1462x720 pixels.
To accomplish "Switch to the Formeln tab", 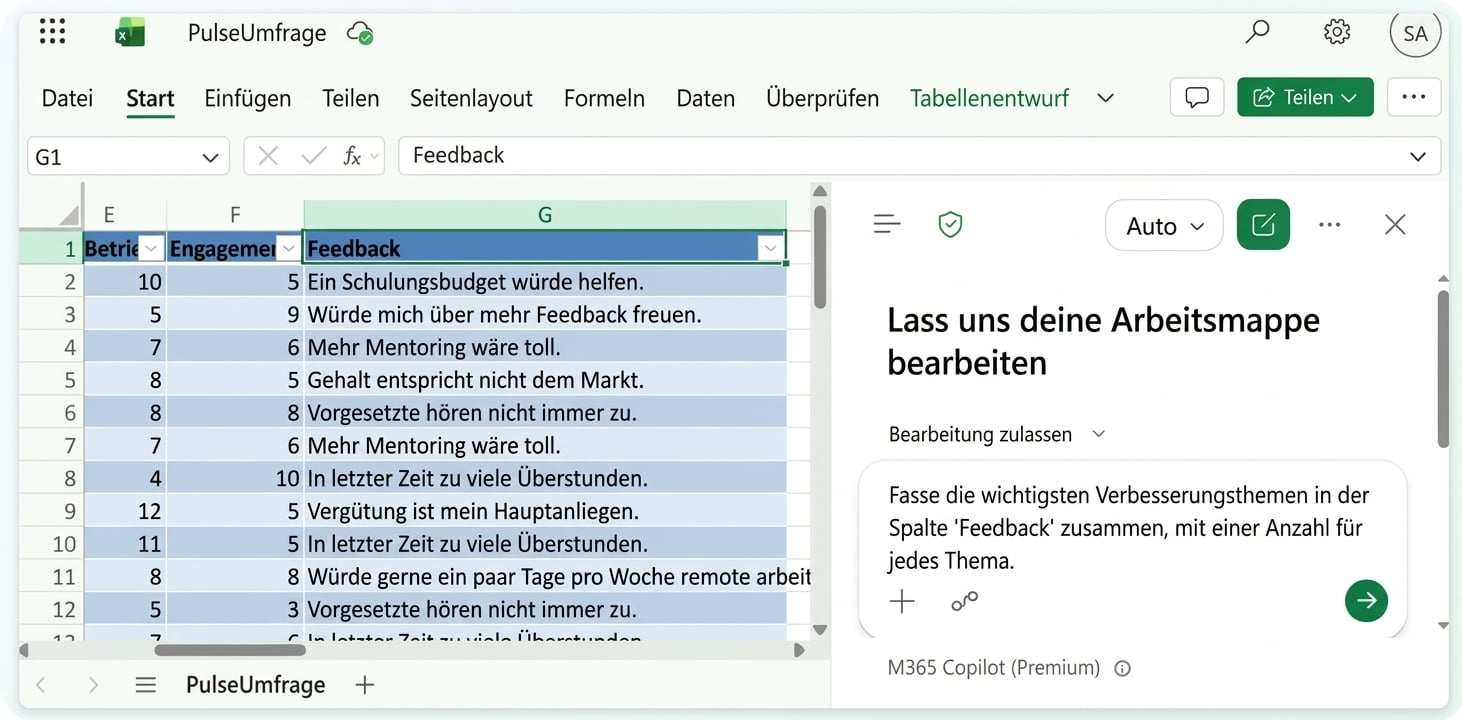I will pyautogui.click(x=604, y=98).
